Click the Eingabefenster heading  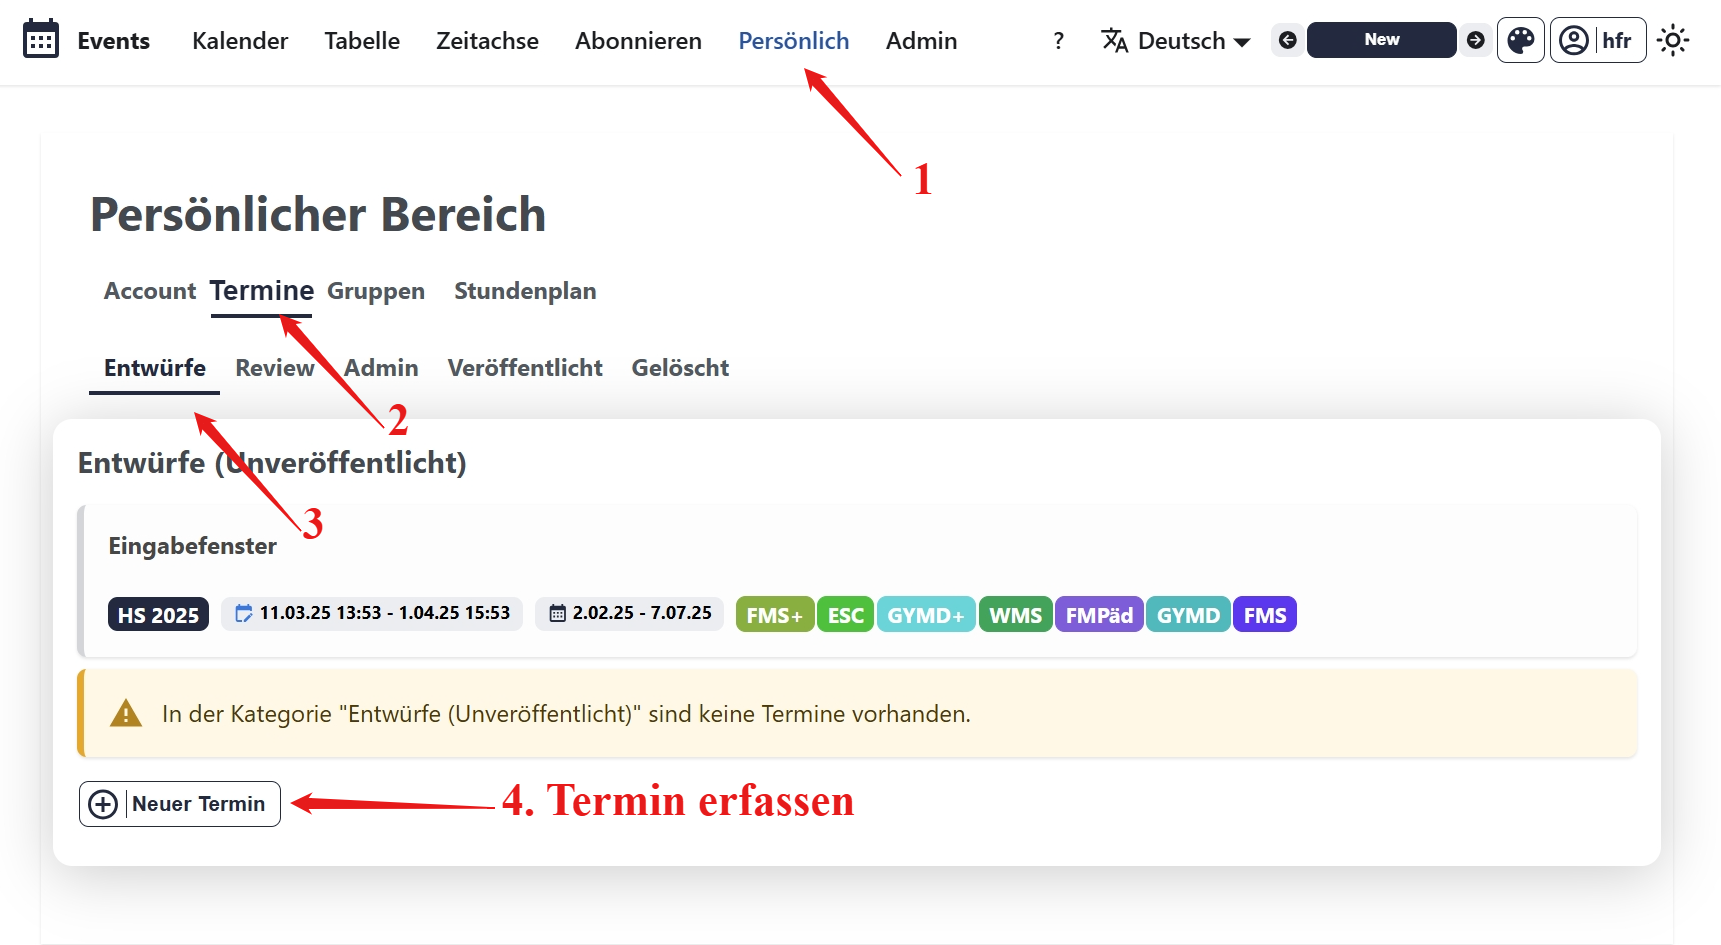[x=193, y=546]
